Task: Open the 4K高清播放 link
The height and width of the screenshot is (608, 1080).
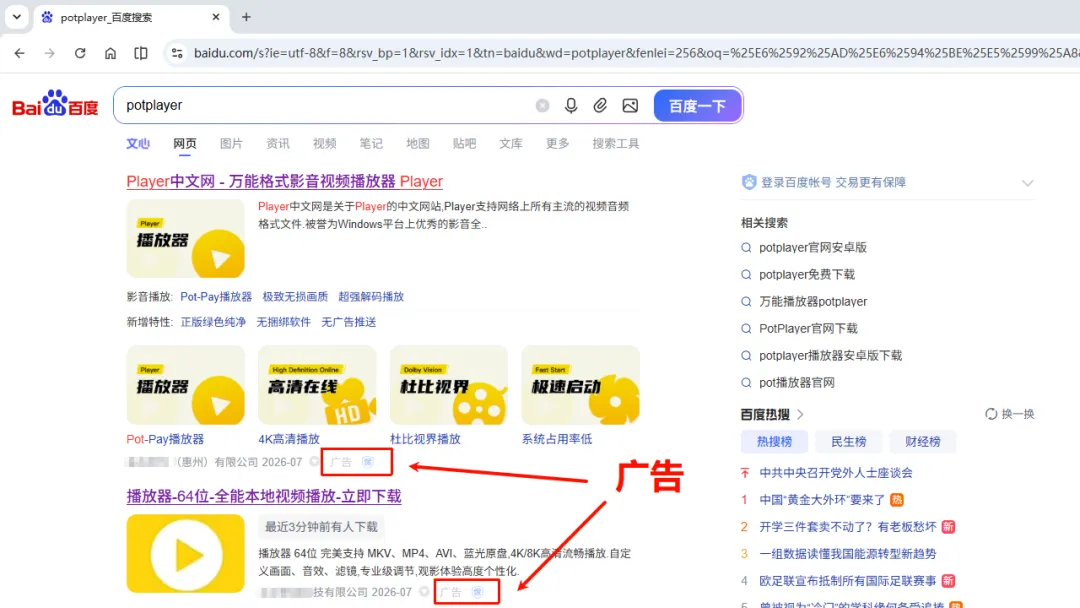Action: point(289,439)
